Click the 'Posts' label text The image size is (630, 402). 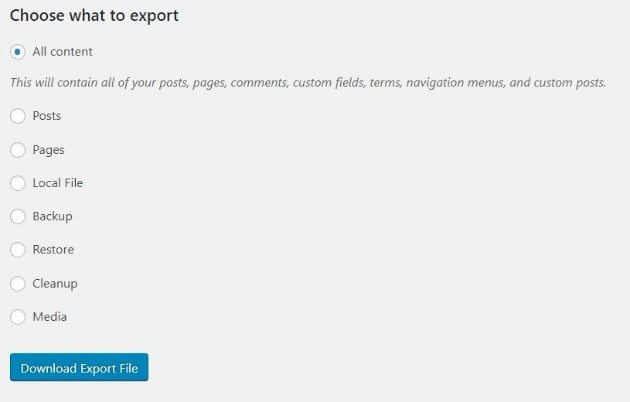pos(47,116)
